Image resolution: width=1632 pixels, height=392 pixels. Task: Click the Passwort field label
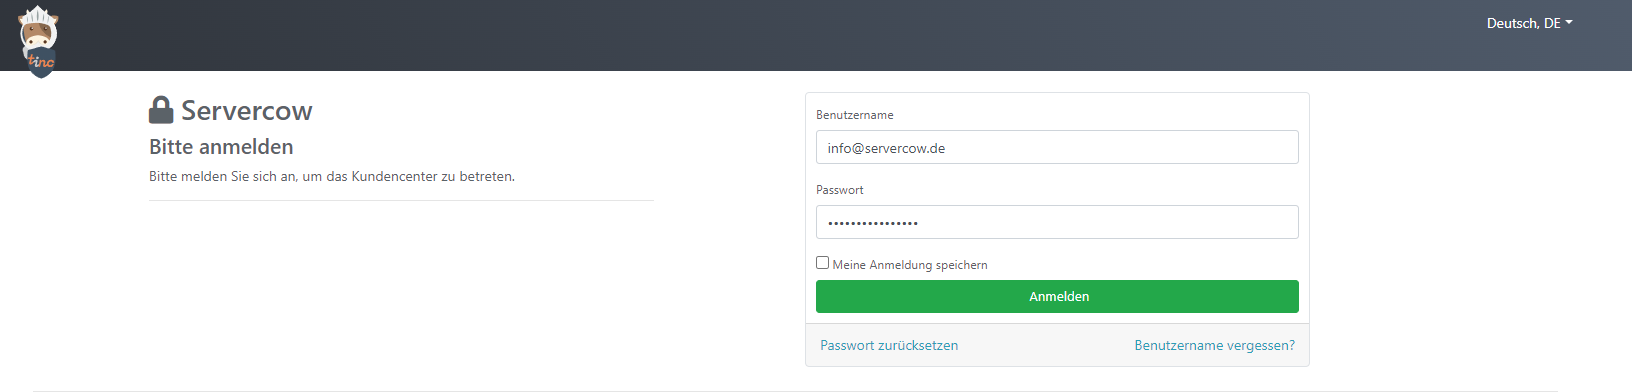pyautogui.click(x=840, y=190)
